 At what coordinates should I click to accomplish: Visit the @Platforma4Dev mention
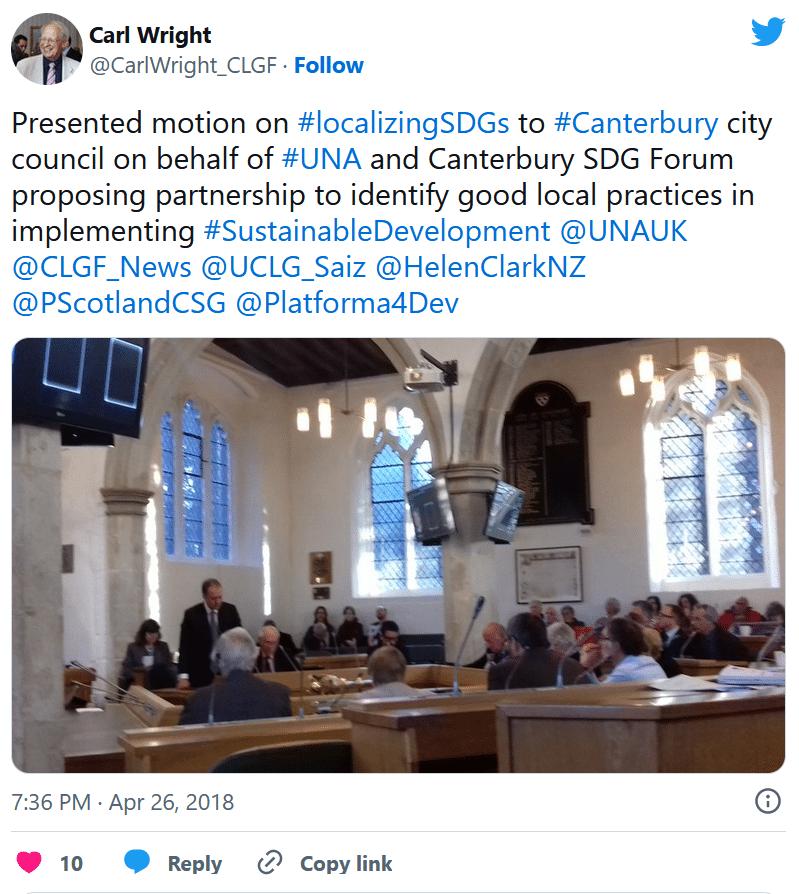coord(347,303)
